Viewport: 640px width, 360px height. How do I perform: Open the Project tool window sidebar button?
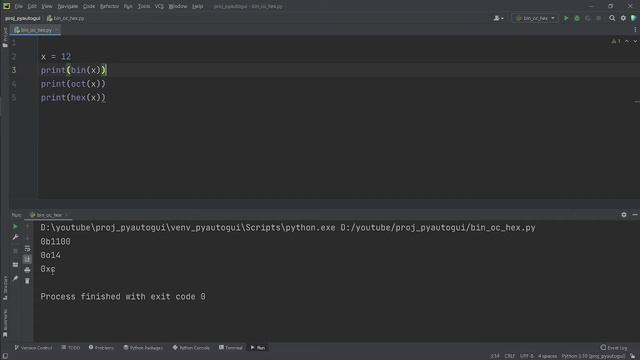5,38
